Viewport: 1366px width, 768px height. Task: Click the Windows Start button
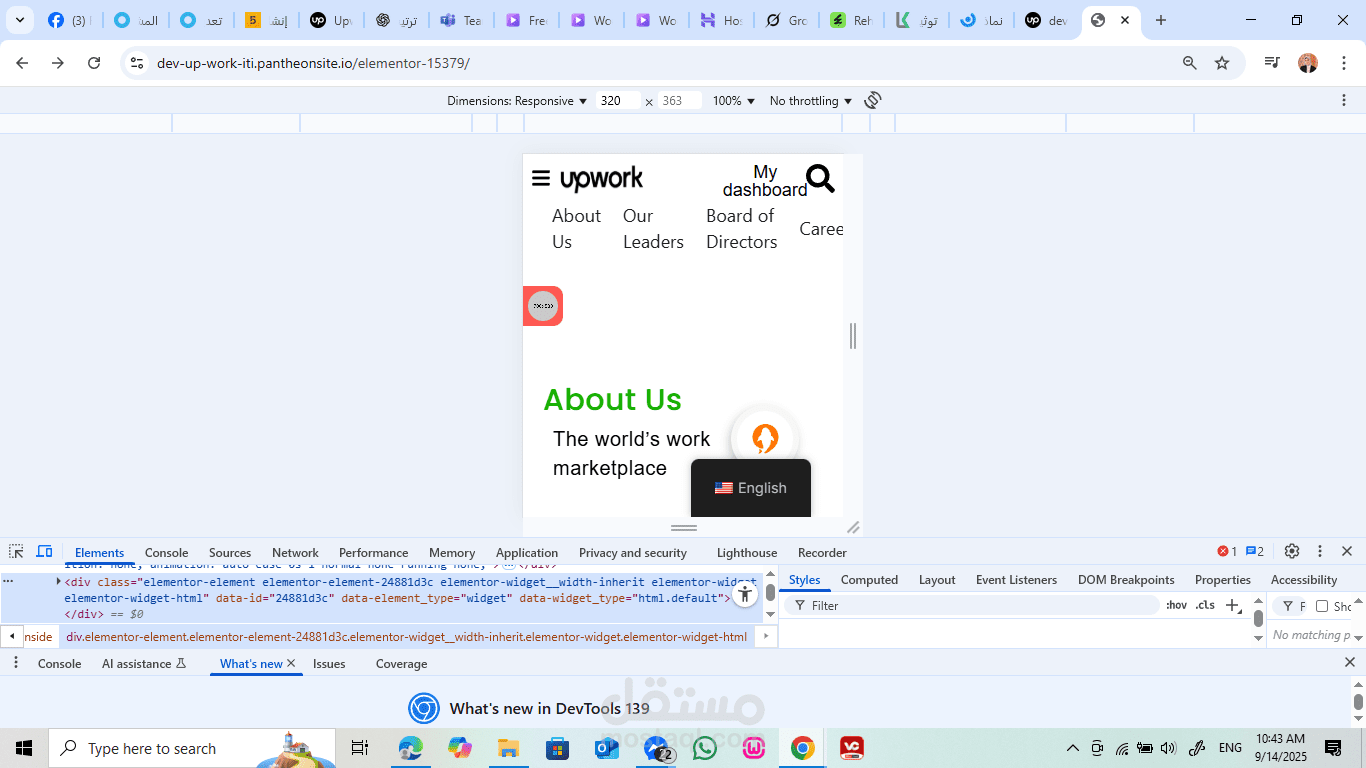(x=24, y=748)
